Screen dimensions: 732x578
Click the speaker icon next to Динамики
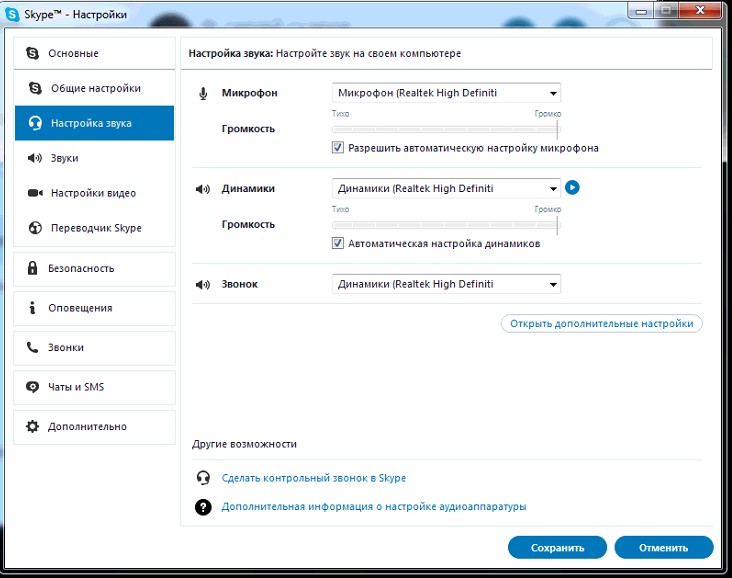pyautogui.click(x=203, y=189)
